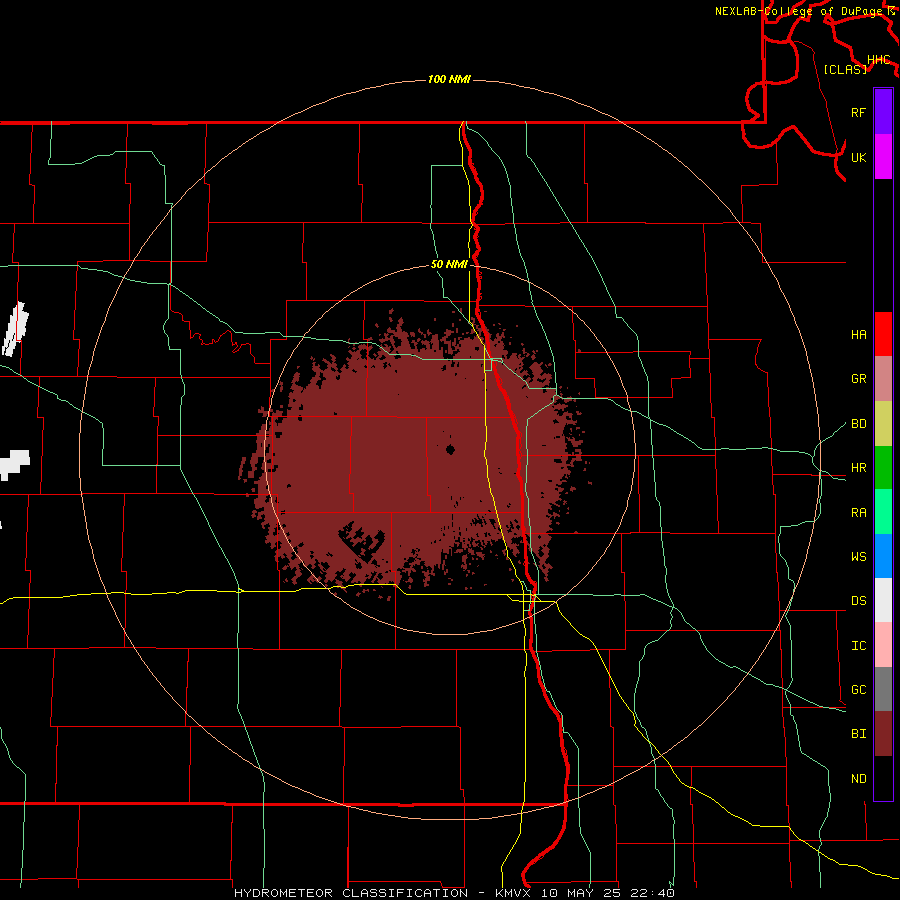The height and width of the screenshot is (900, 900).
Task: Click the UK magenta legend swatch
Action: (883, 157)
